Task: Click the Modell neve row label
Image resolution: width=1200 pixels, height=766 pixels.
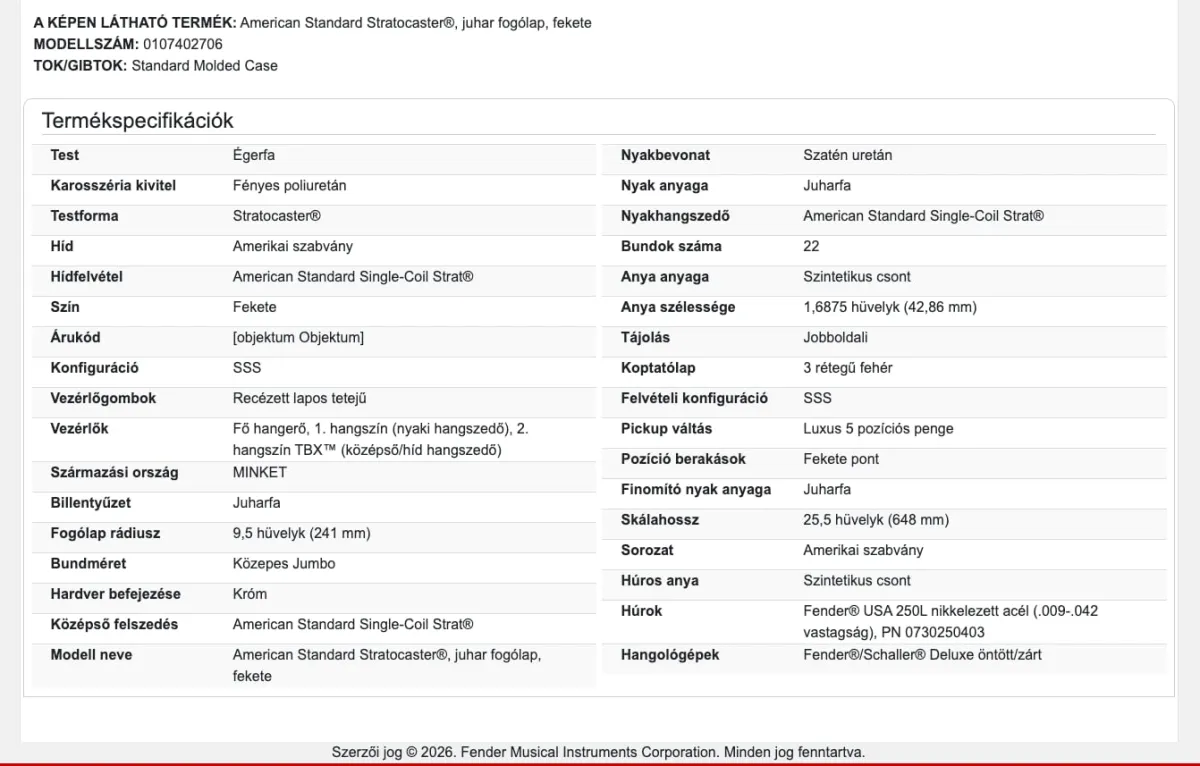Action: point(91,655)
